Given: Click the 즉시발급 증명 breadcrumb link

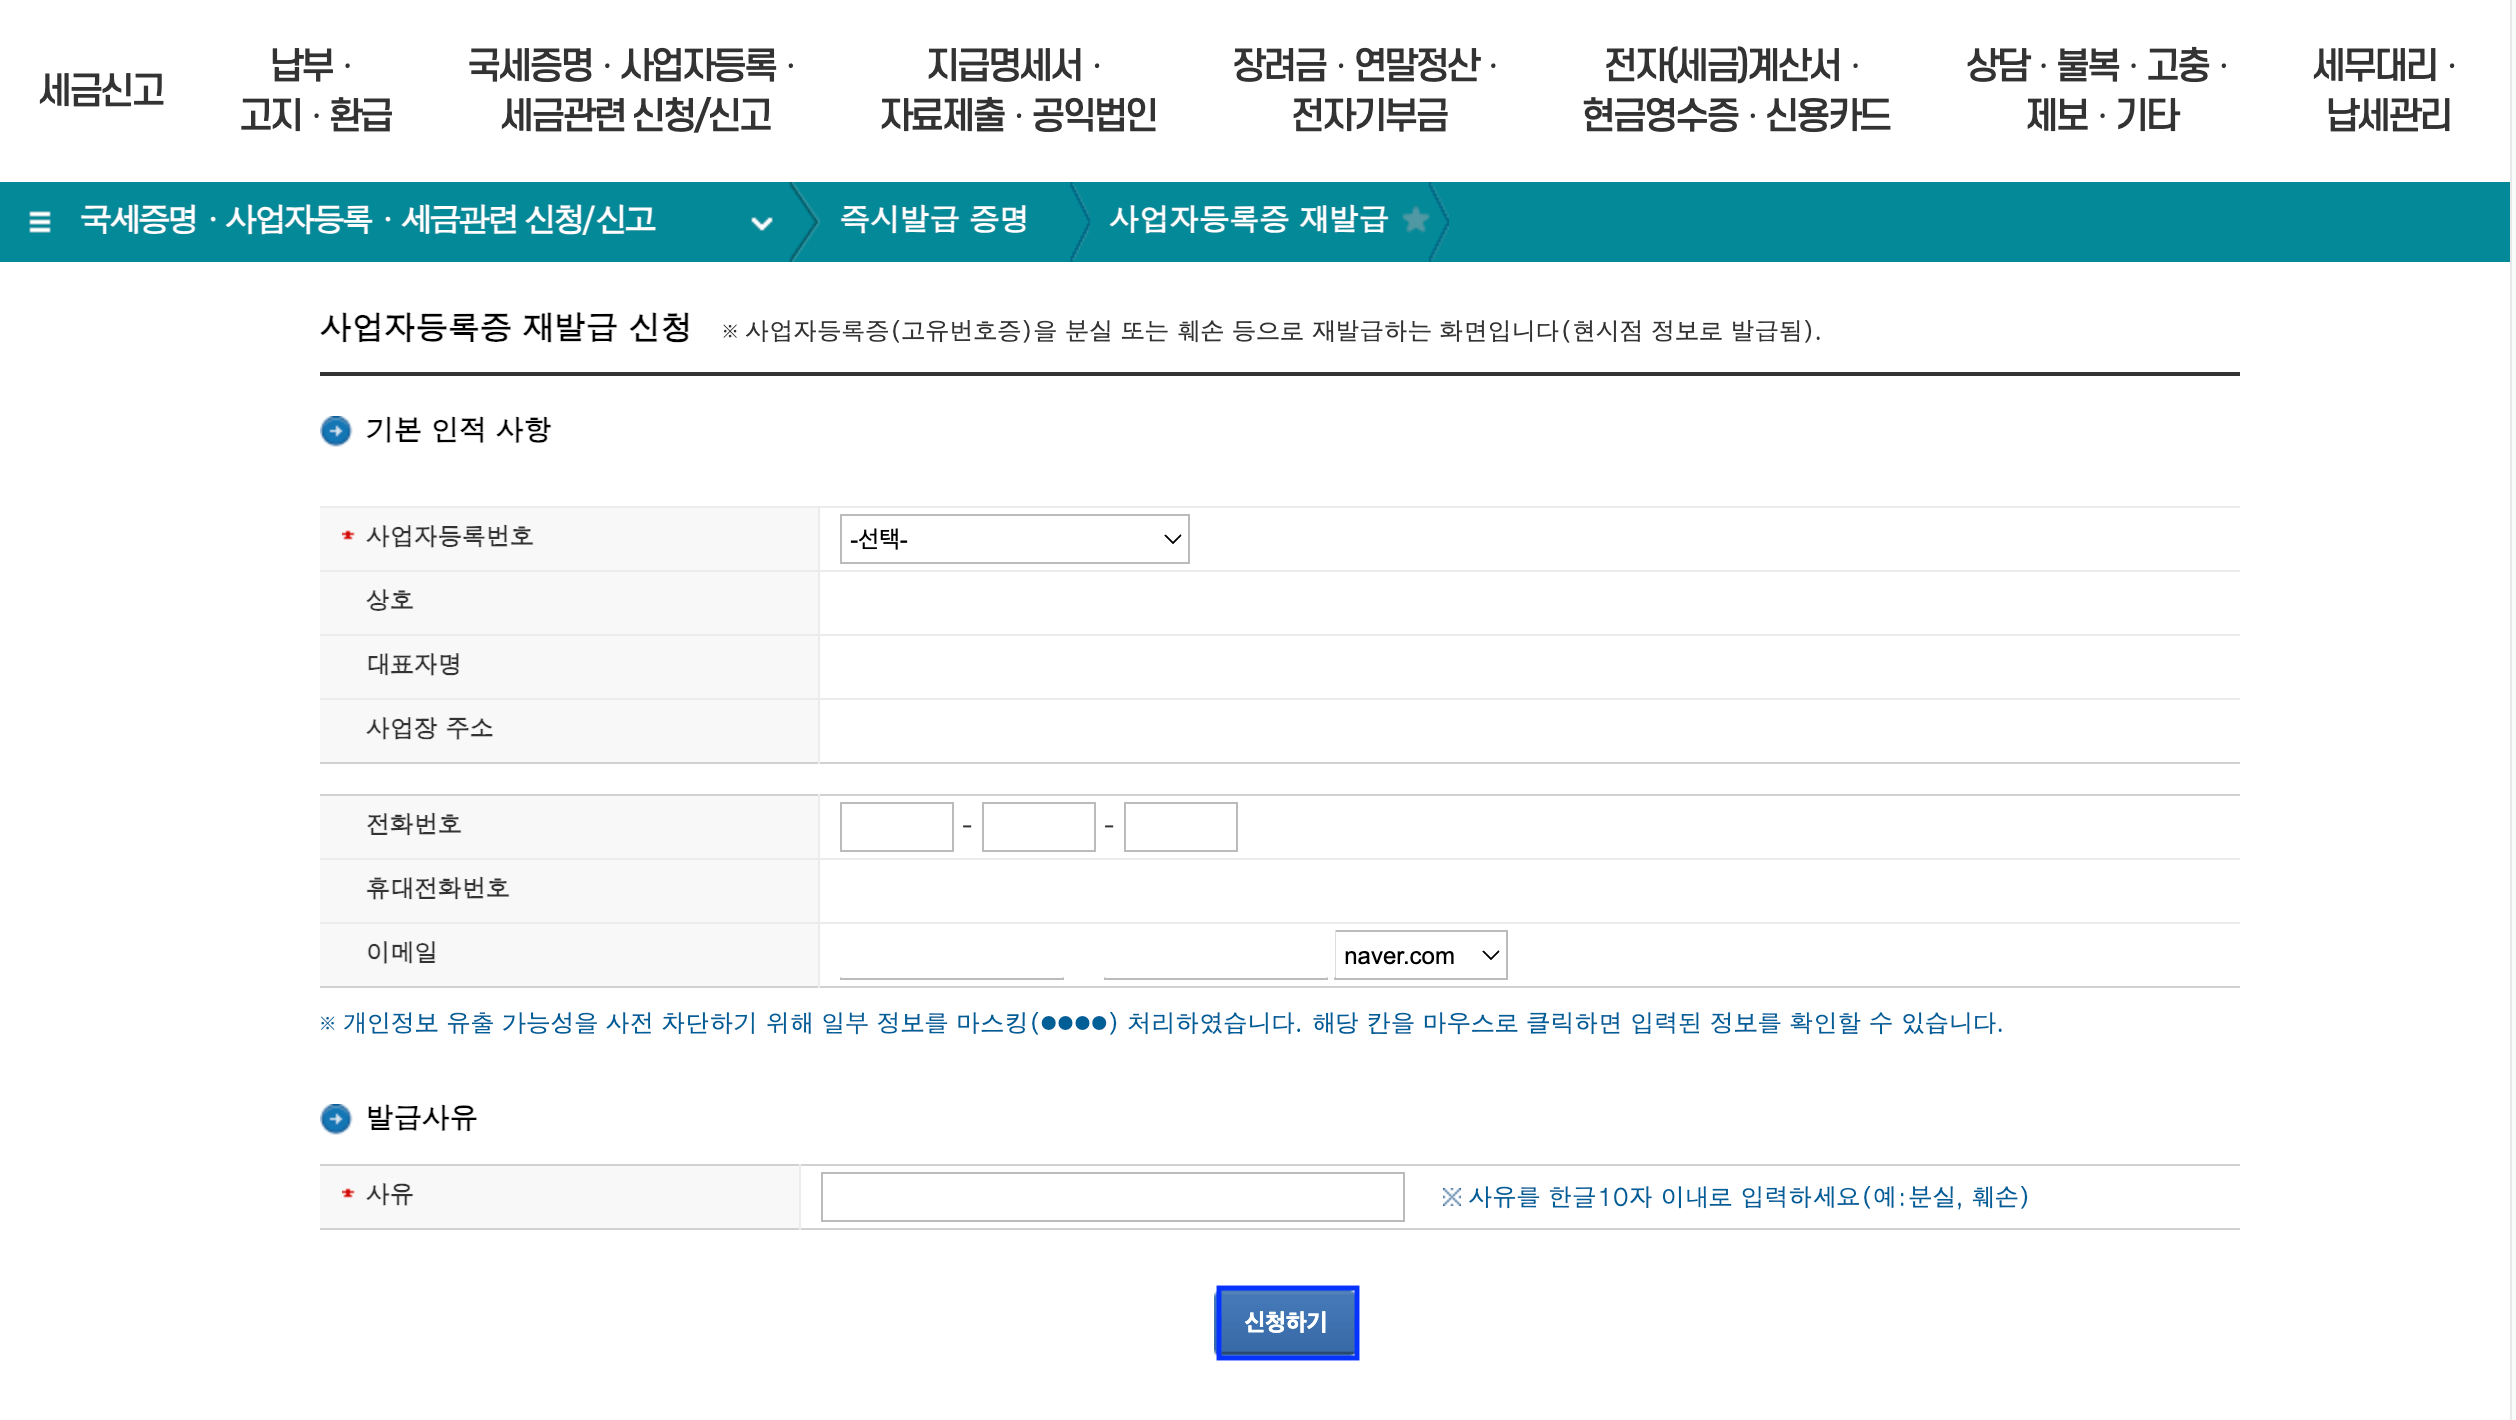Looking at the screenshot, I should tap(934, 222).
